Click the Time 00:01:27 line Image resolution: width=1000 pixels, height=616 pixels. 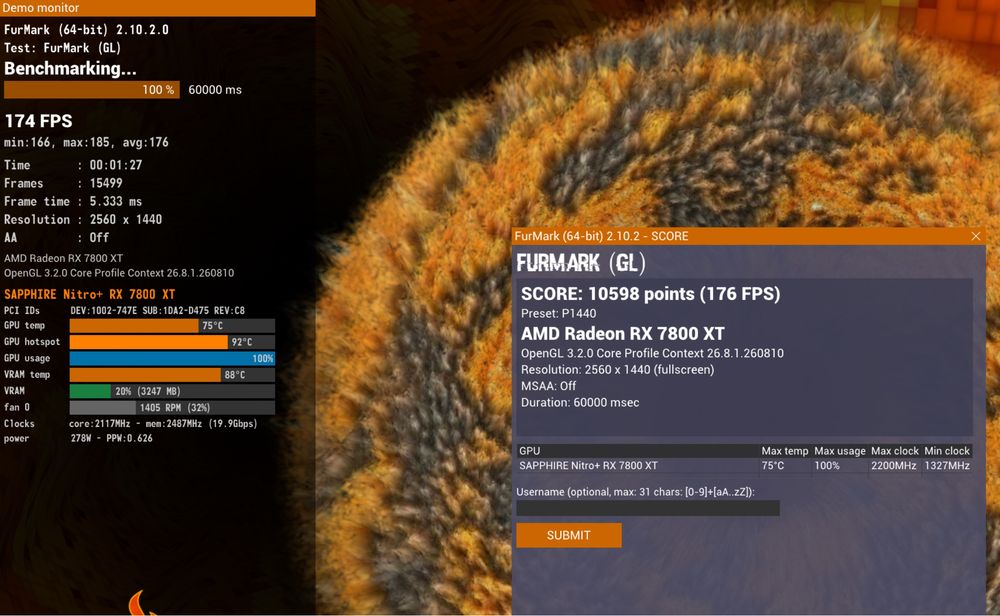pos(73,165)
